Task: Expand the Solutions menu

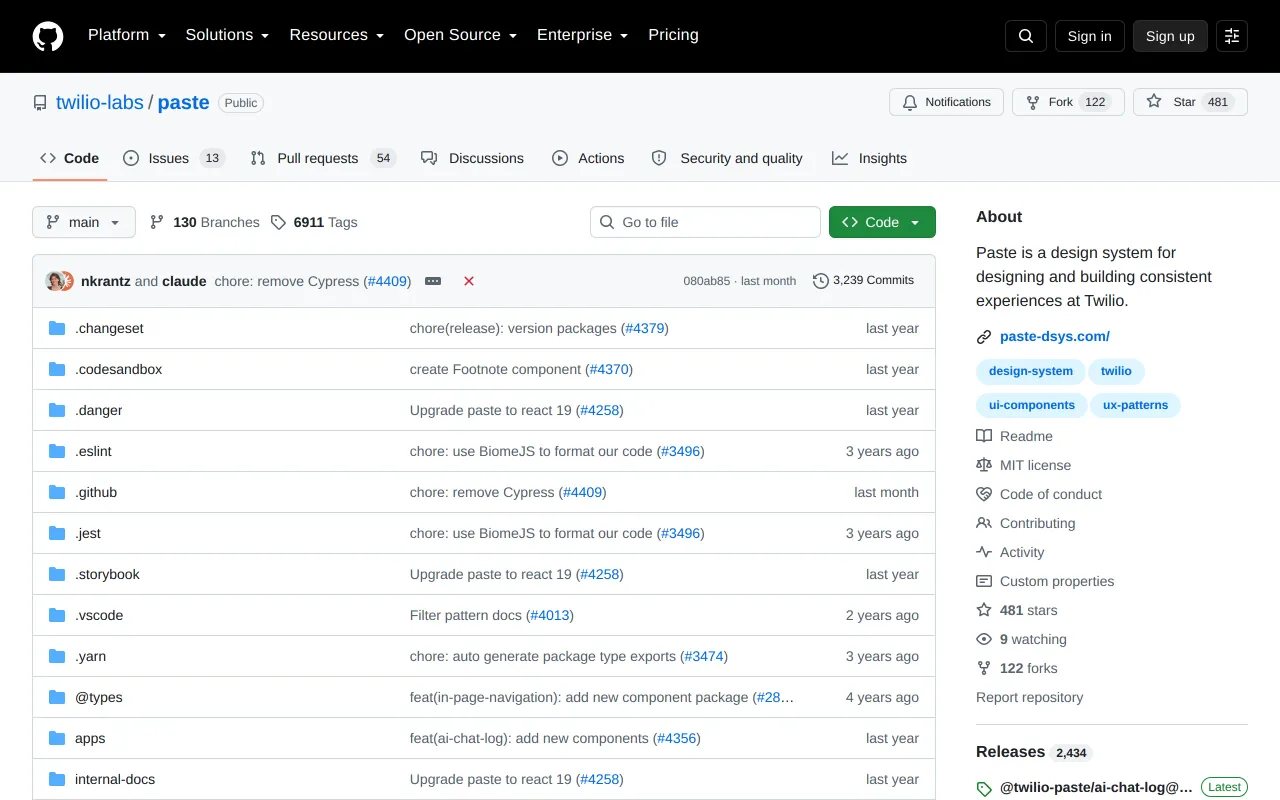Action: click(228, 35)
